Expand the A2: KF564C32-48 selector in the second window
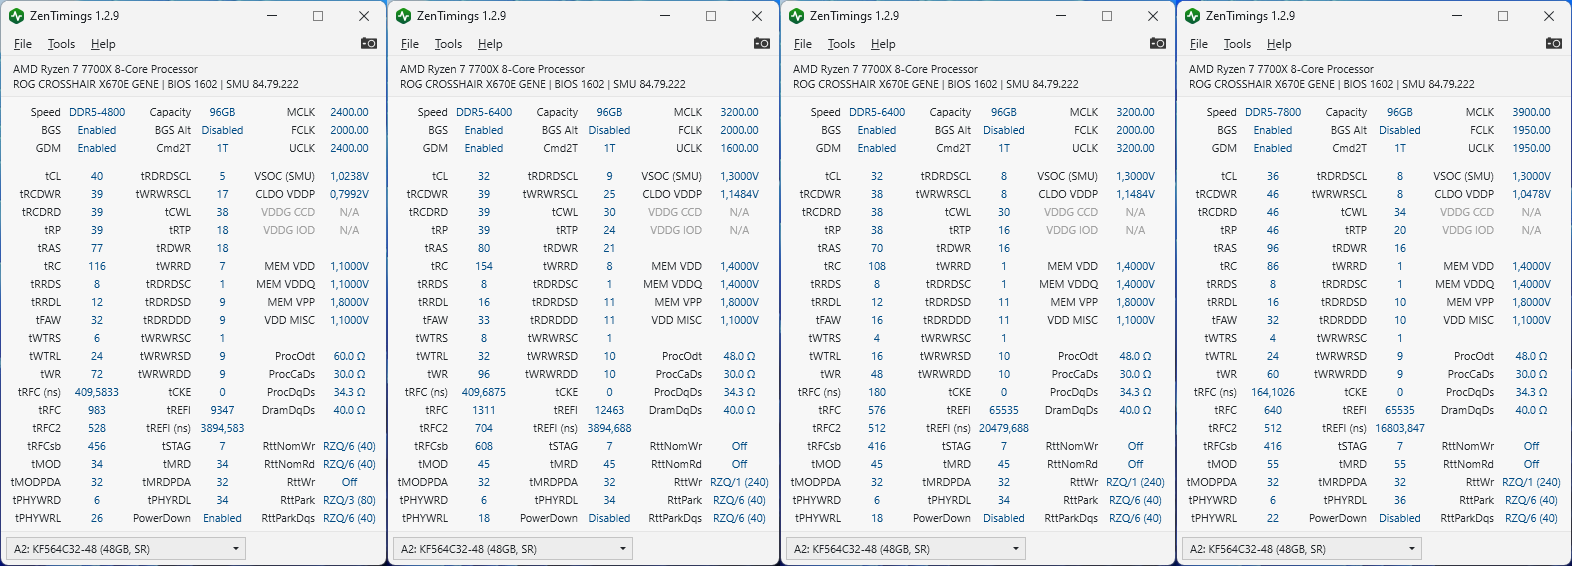1572x566 pixels. [x=624, y=549]
